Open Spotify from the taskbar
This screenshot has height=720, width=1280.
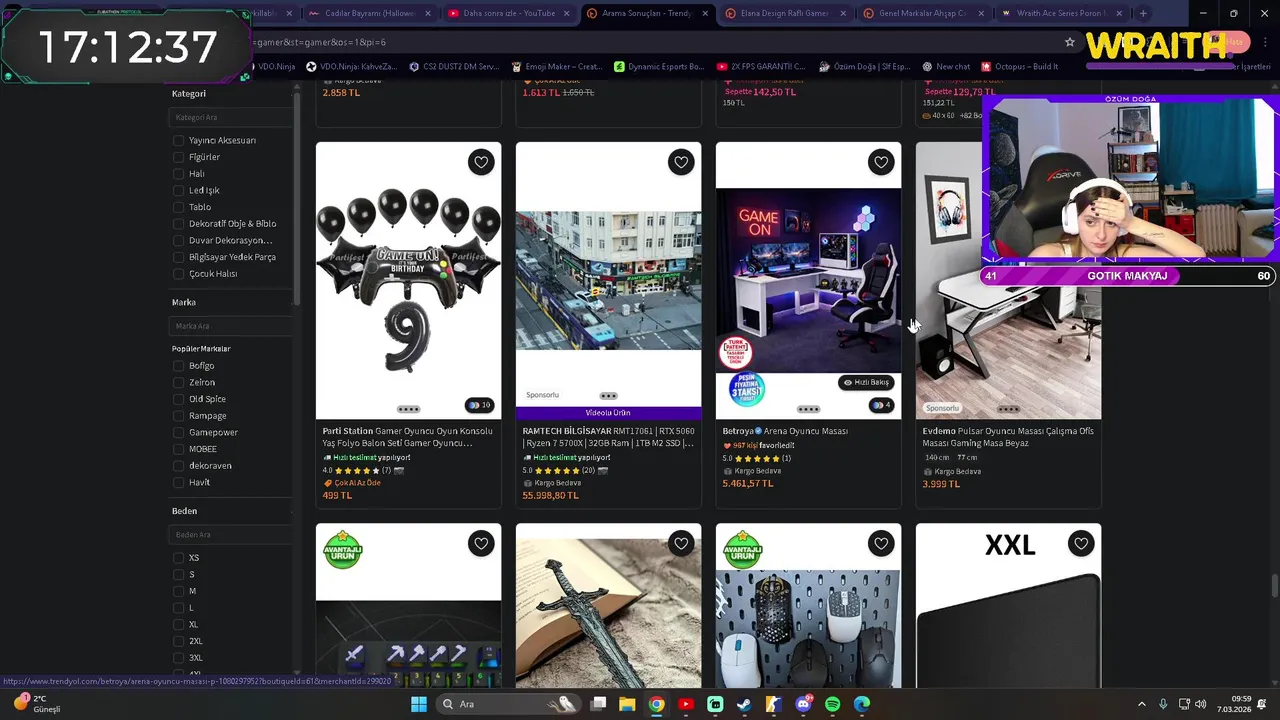tap(832, 704)
